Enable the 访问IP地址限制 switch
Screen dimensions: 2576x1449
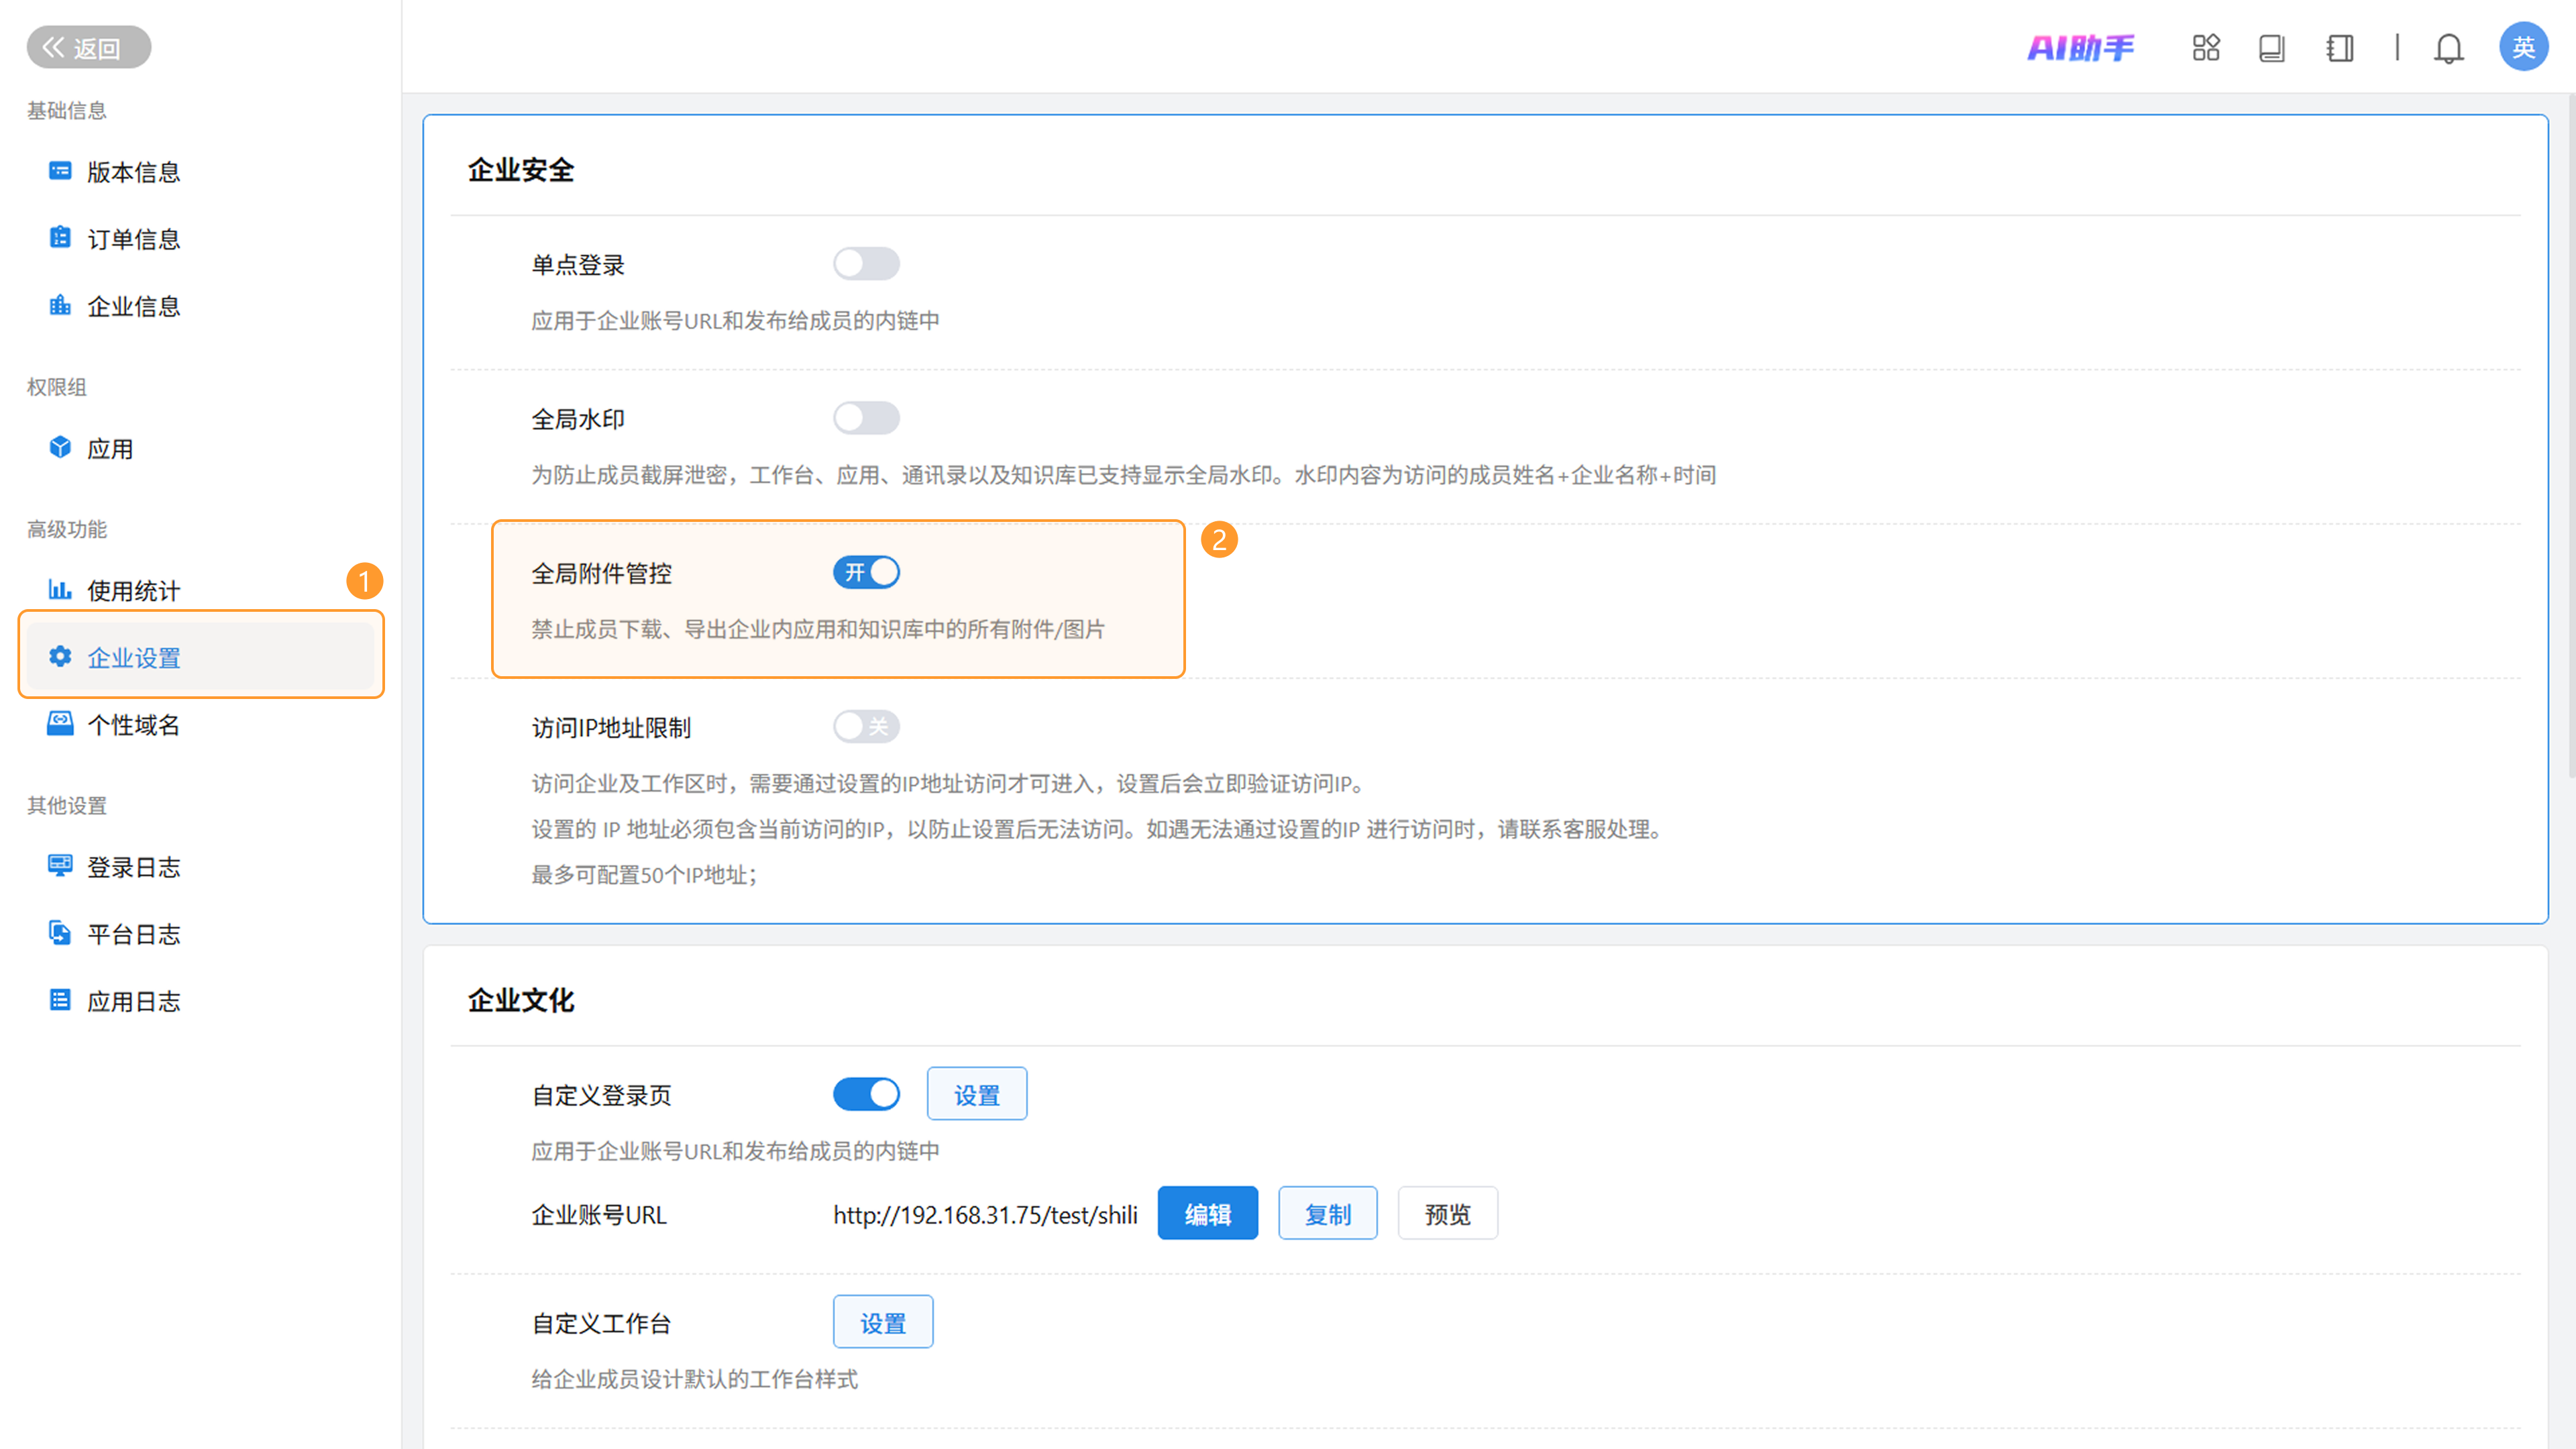[x=866, y=727]
